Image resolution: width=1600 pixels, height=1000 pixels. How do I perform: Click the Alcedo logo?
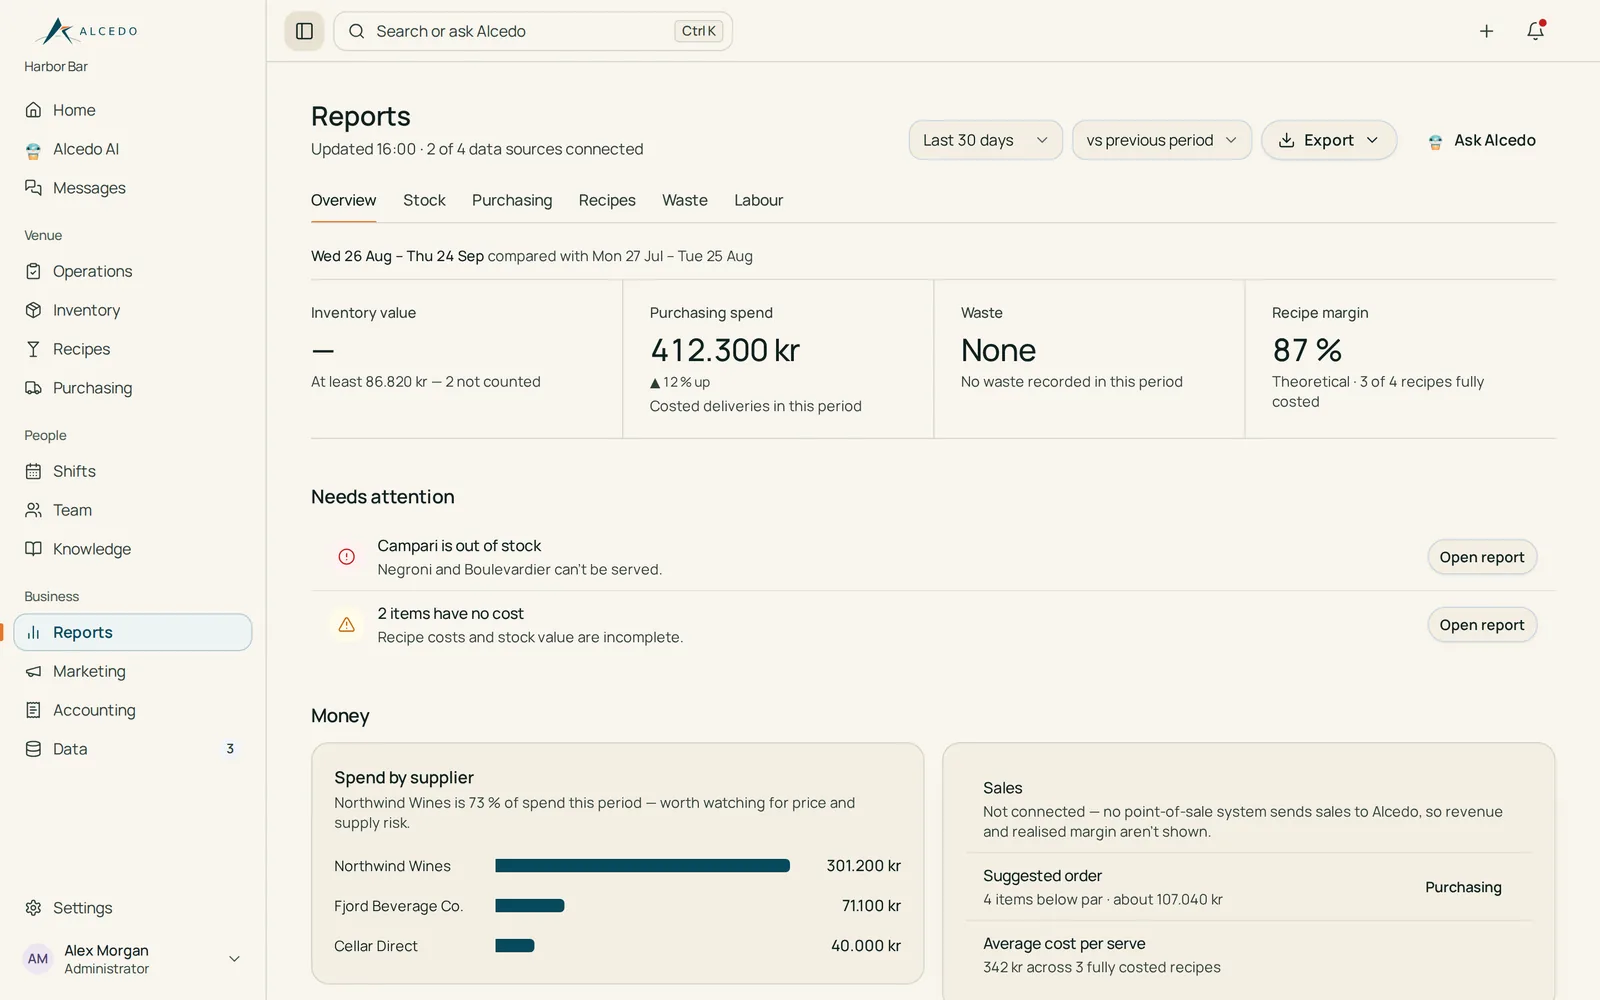87,31
